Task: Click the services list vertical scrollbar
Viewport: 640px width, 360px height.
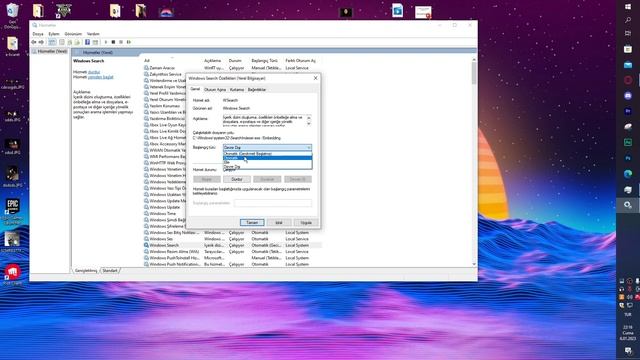Action: (474, 162)
